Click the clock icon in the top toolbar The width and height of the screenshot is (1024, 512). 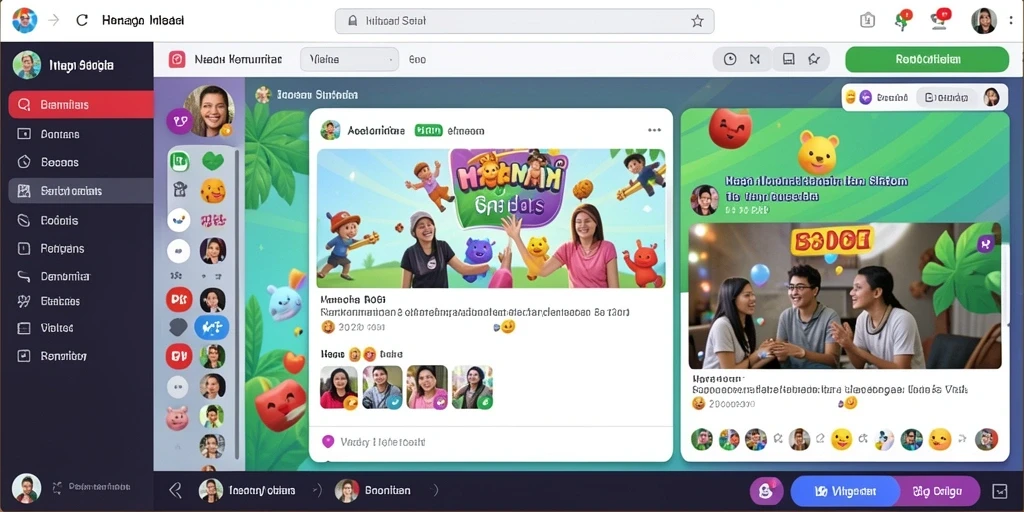coord(730,59)
